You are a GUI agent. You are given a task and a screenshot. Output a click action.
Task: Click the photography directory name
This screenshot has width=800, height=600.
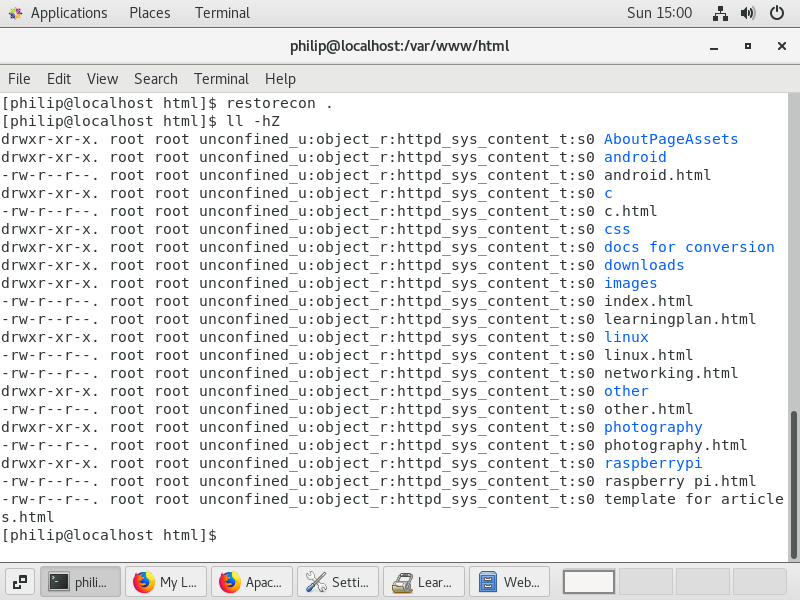[653, 427]
